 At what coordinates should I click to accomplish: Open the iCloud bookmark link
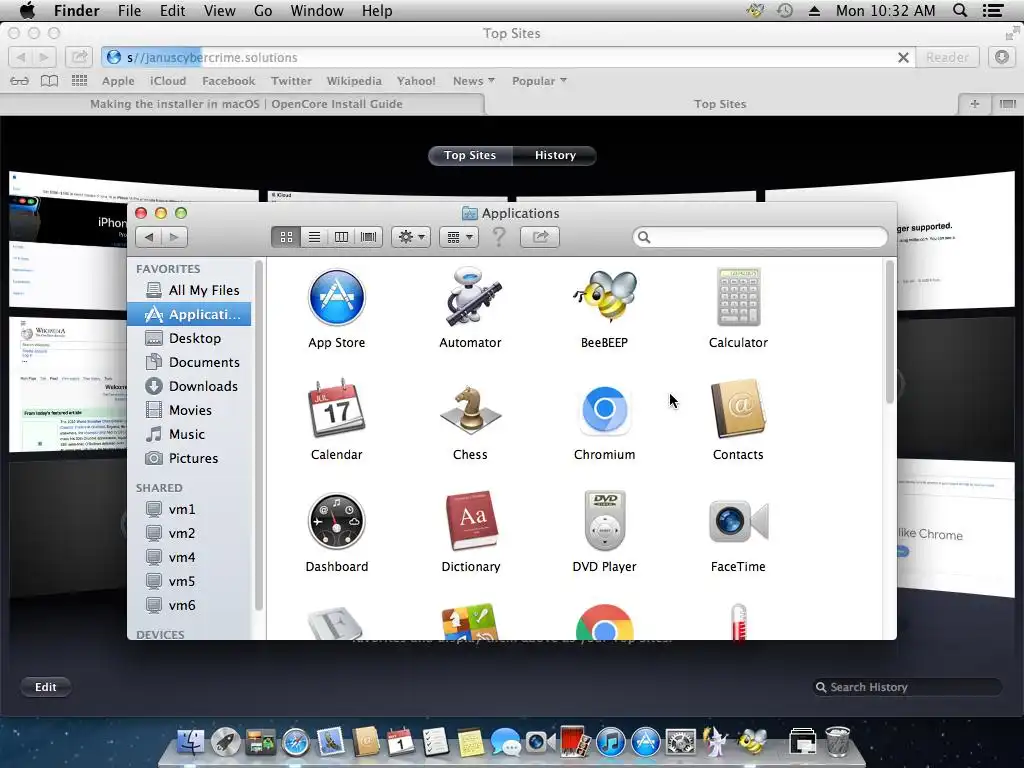tap(168, 81)
